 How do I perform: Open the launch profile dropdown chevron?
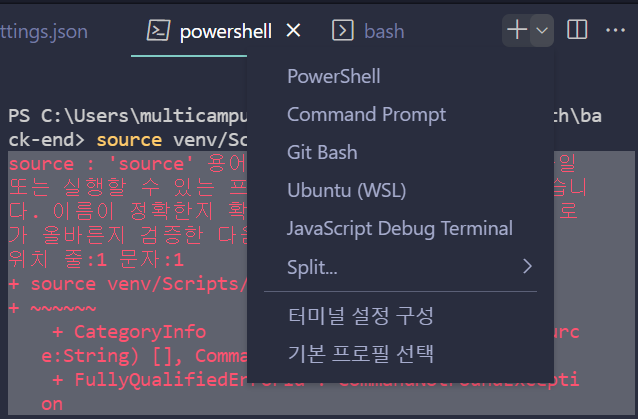tap(542, 30)
